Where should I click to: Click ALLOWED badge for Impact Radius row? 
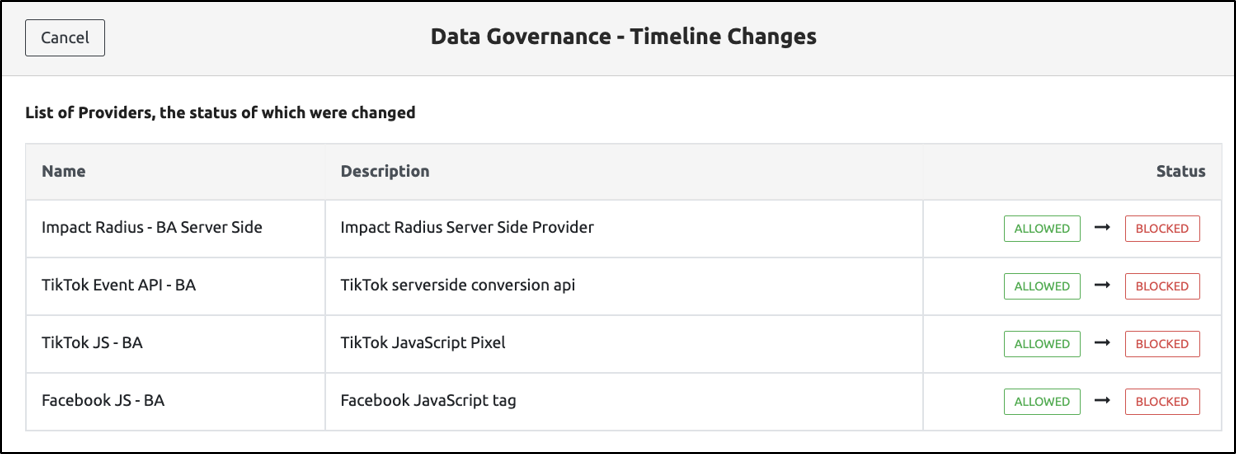tap(1042, 228)
